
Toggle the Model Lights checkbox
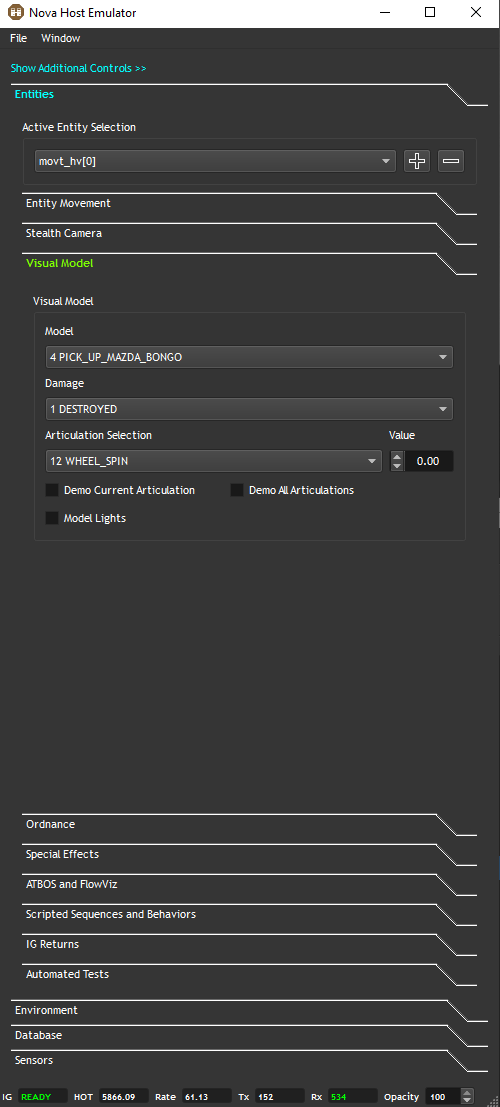[52, 518]
